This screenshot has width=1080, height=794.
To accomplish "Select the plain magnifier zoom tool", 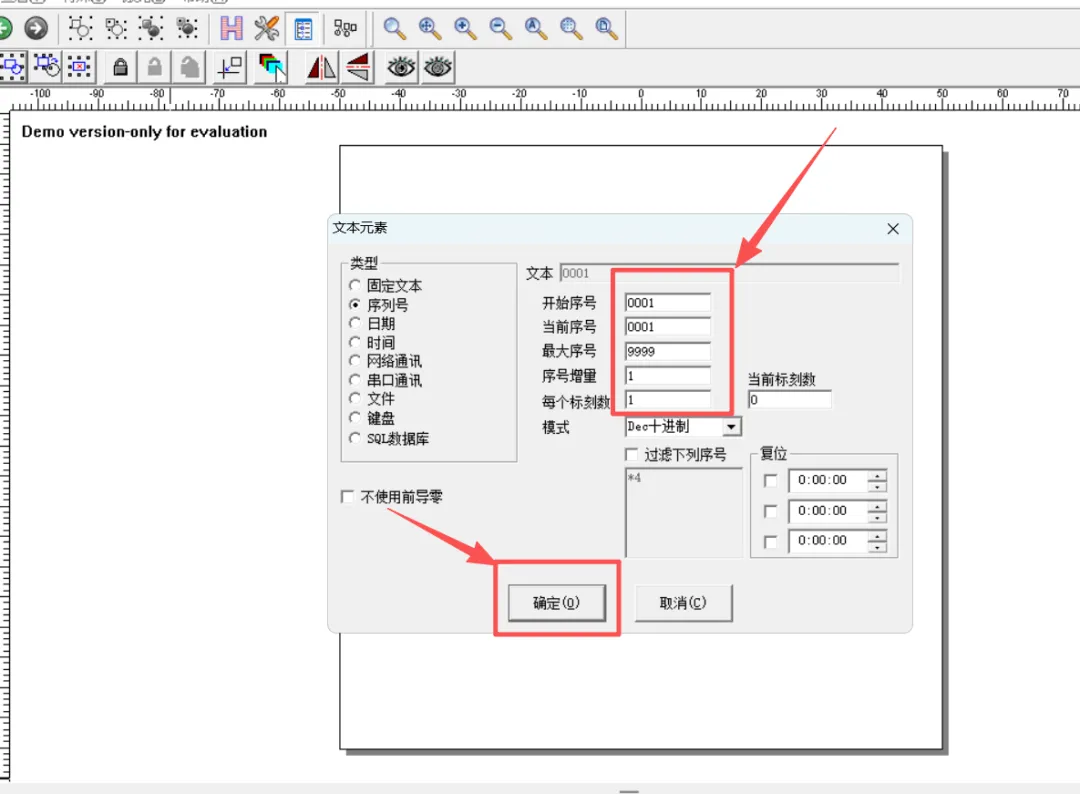I will [x=394, y=28].
